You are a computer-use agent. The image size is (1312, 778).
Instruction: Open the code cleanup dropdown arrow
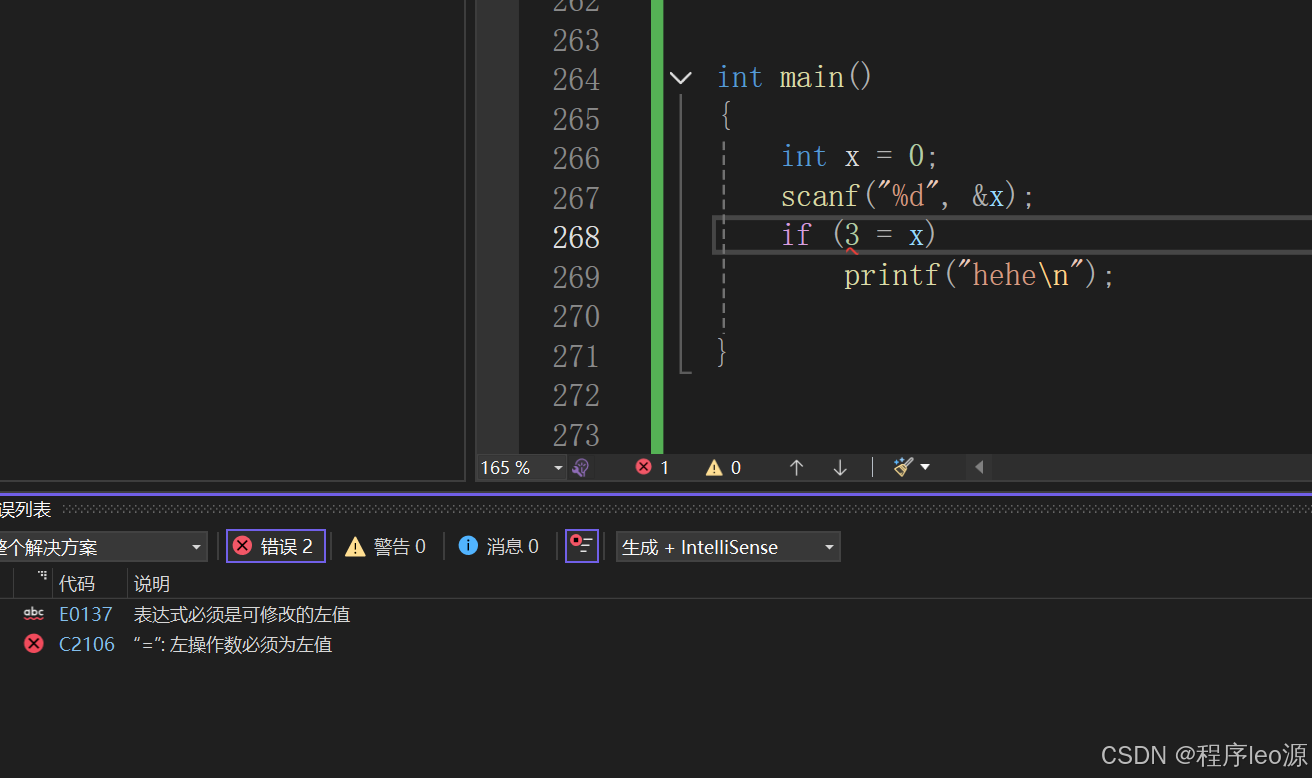click(925, 467)
